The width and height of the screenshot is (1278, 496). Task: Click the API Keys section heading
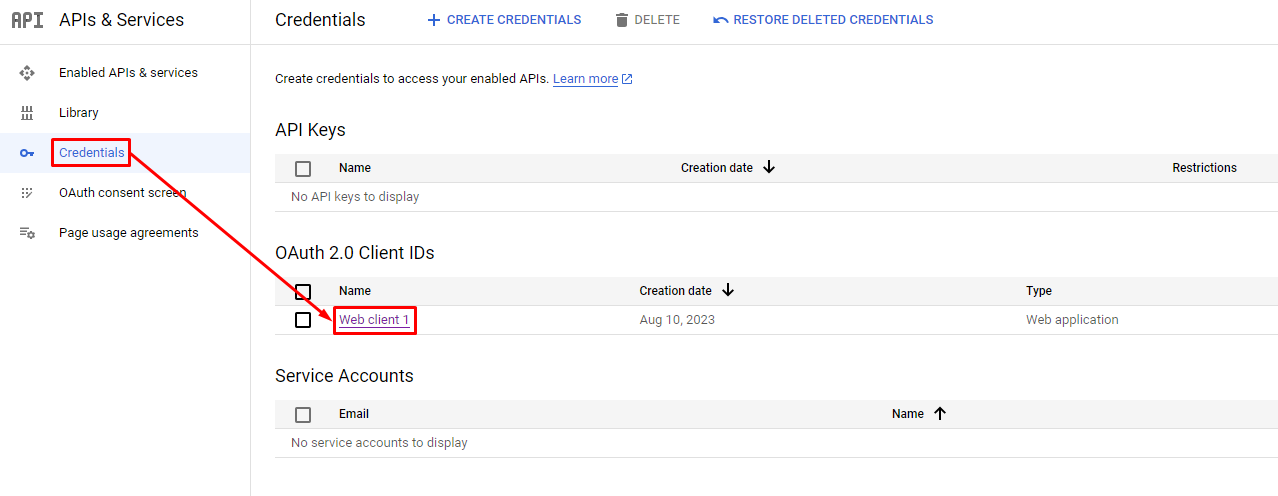(x=310, y=130)
